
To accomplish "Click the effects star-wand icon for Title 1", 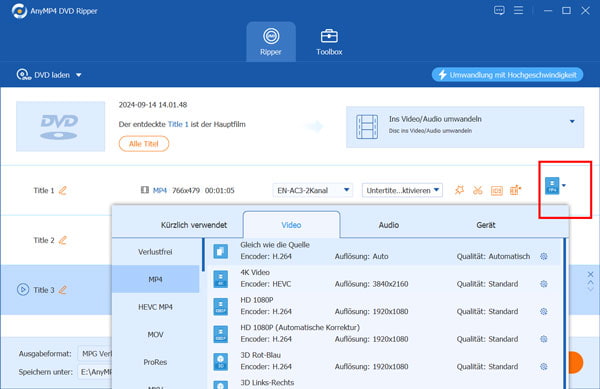I will 459,190.
